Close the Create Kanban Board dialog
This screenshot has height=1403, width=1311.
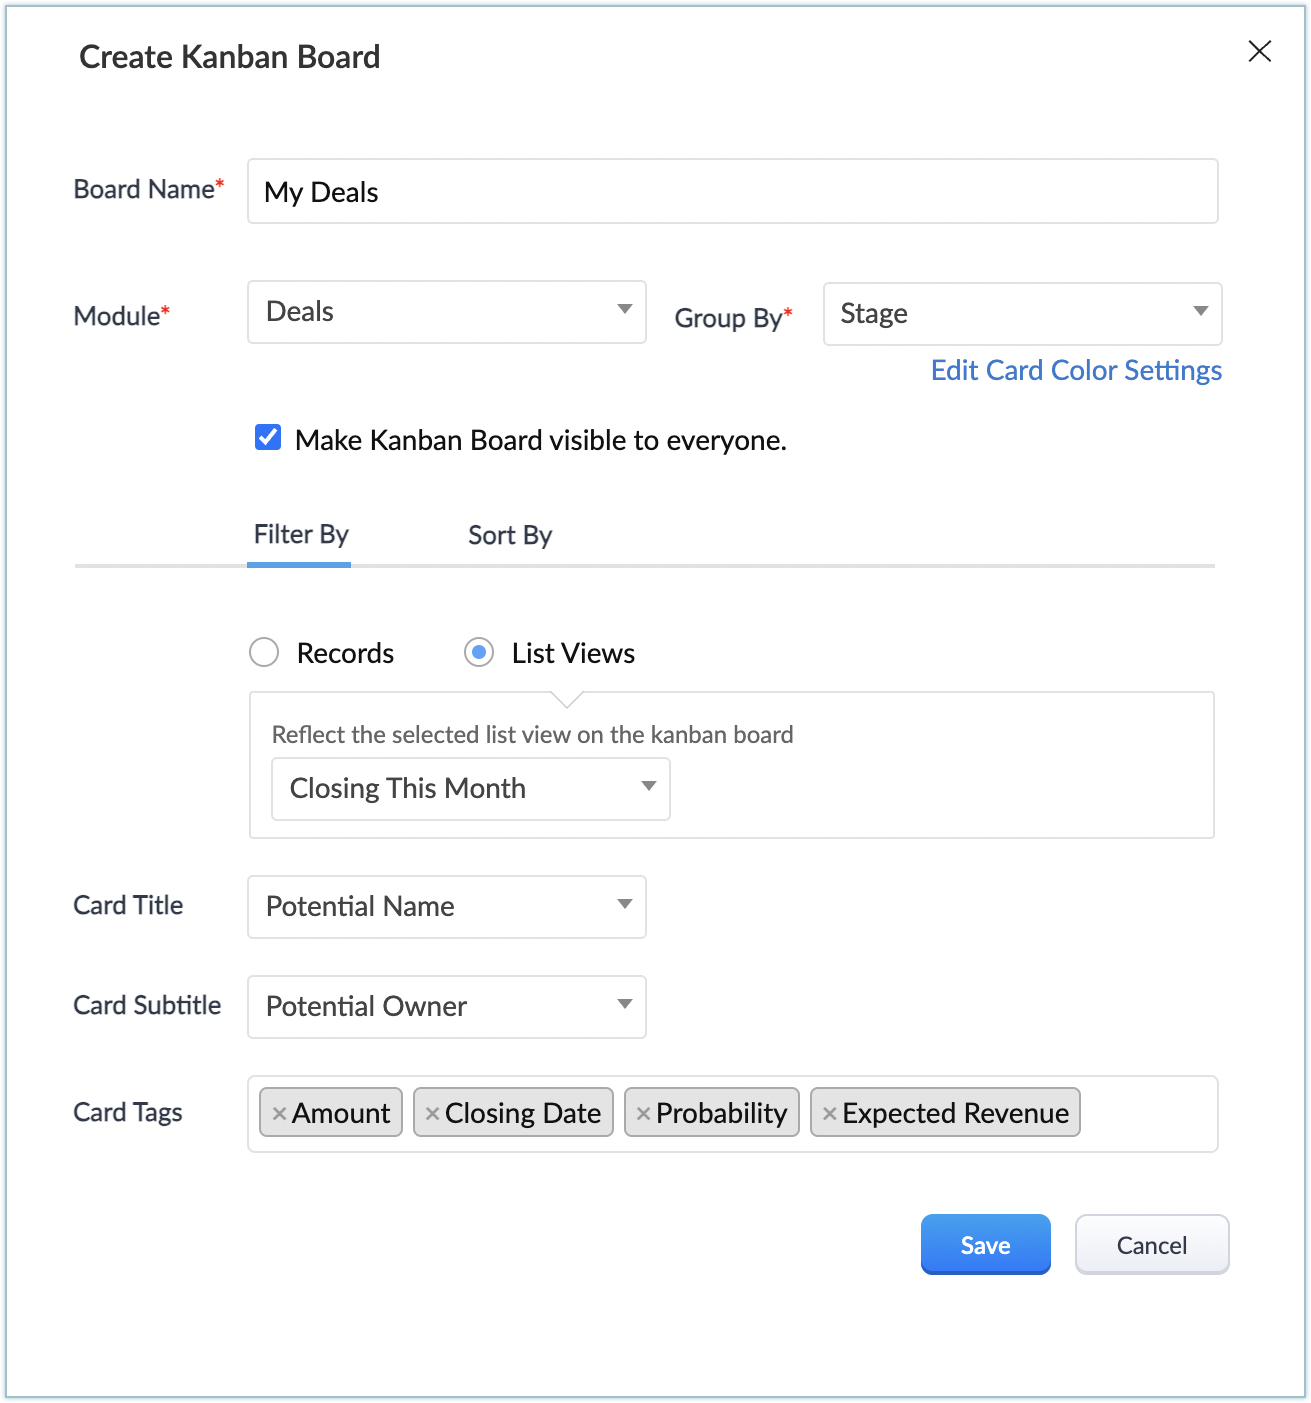1259,51
